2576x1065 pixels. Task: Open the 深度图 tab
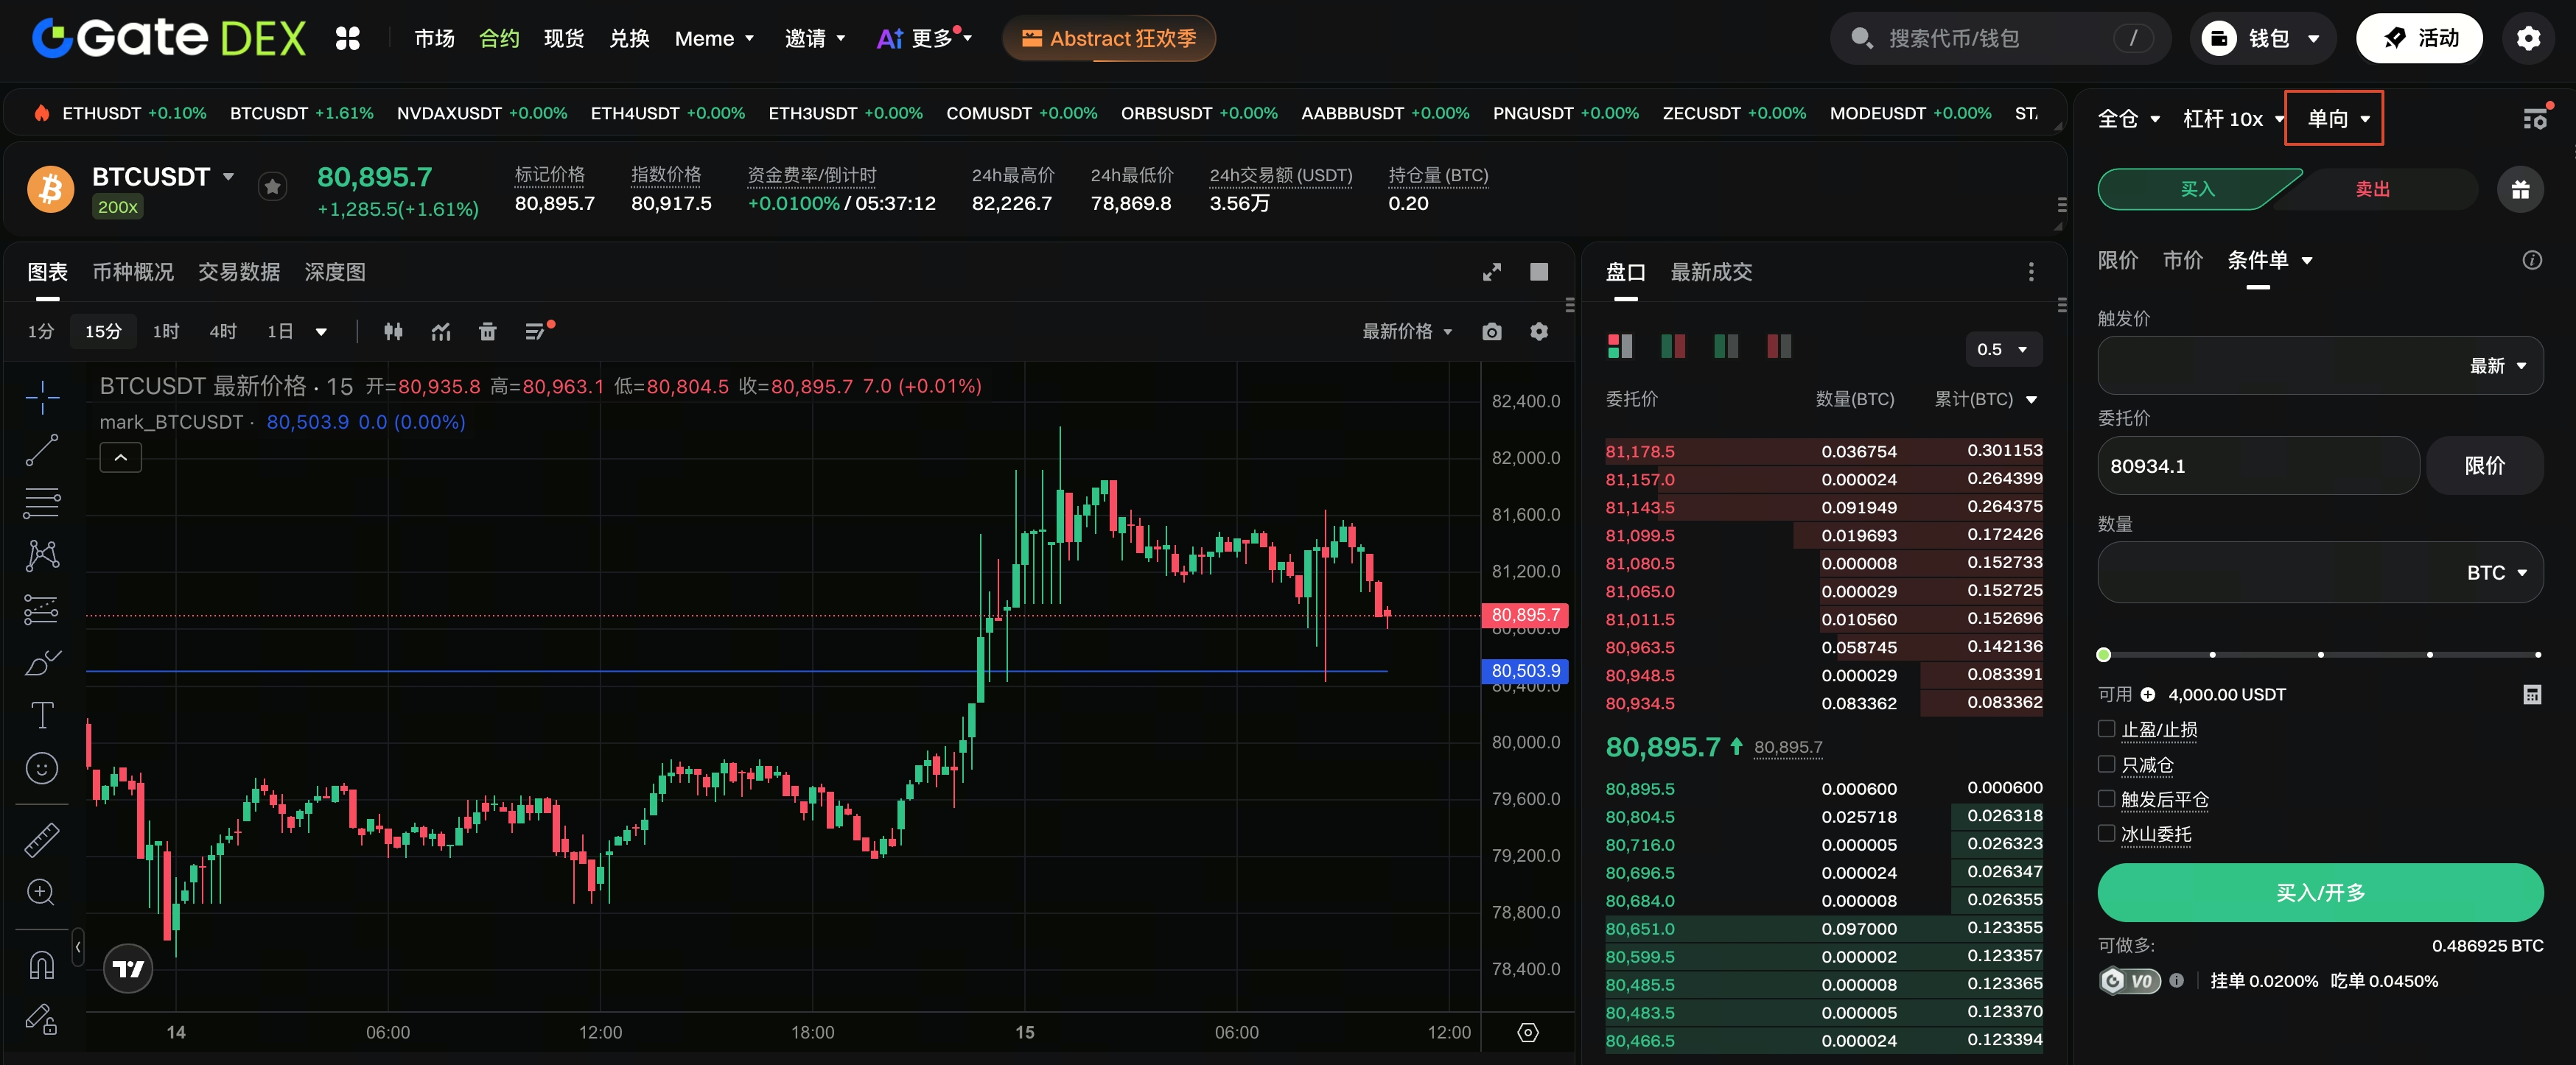click(x=335, y=272)
